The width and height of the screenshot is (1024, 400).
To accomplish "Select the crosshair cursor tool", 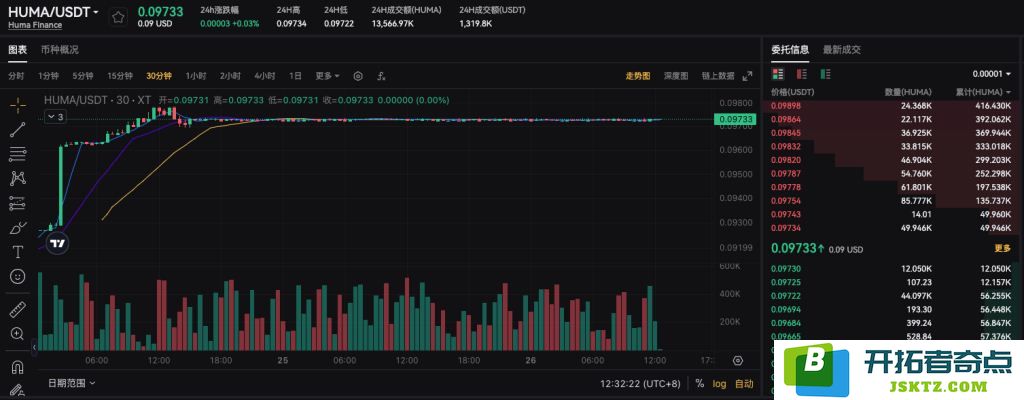I will (18, 105).
